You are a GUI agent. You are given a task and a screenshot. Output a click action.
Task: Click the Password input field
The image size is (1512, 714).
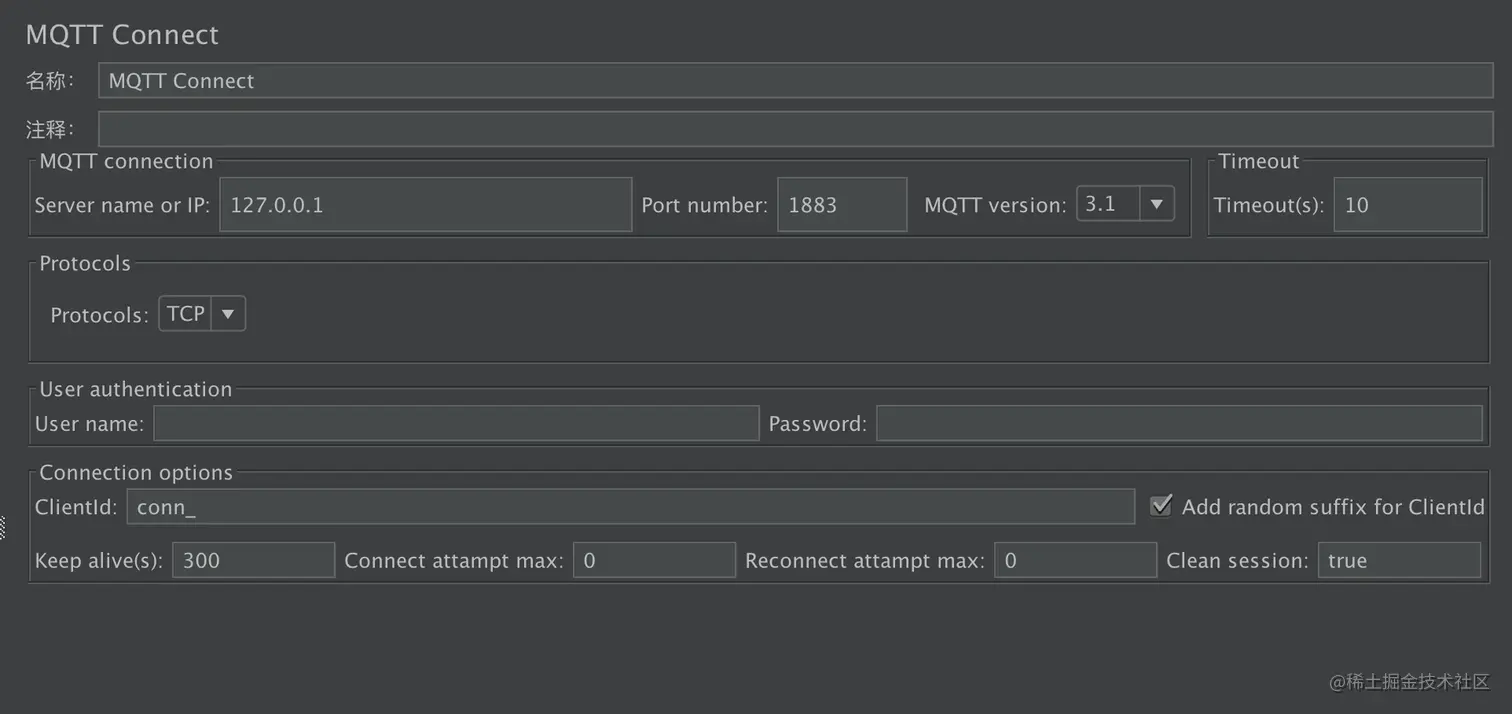pos(1178,423)
